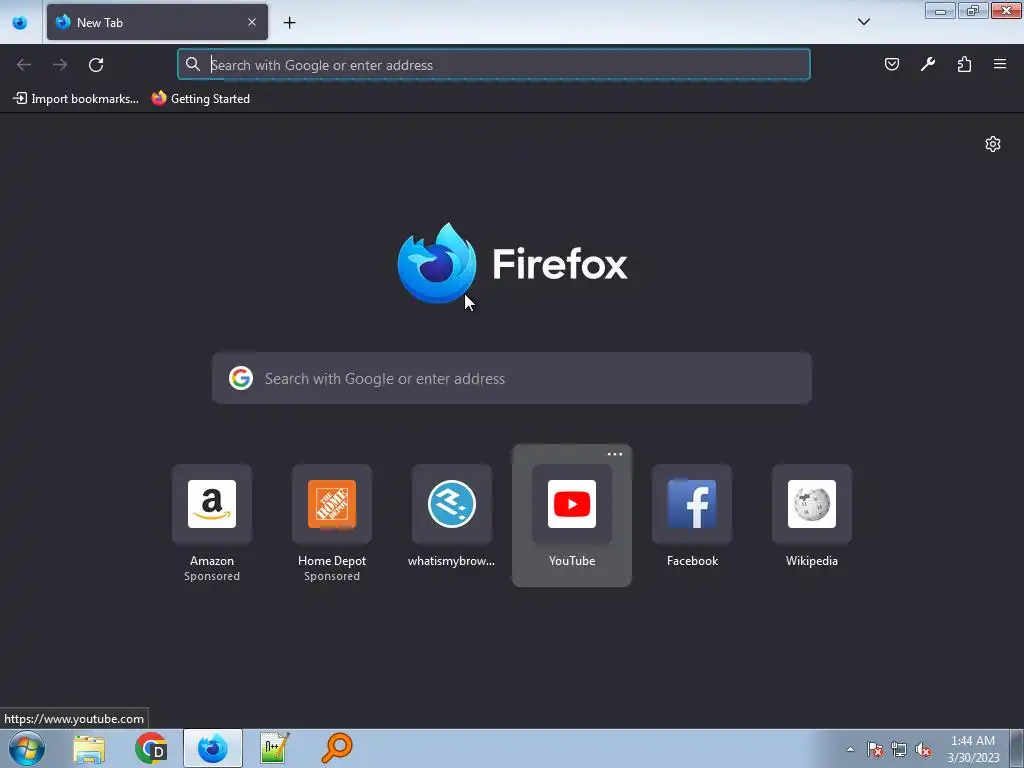Viewport: 1024px width, 768px height.
Task: Click the Sponsored label under Amazon
Action: coord(212,576)
